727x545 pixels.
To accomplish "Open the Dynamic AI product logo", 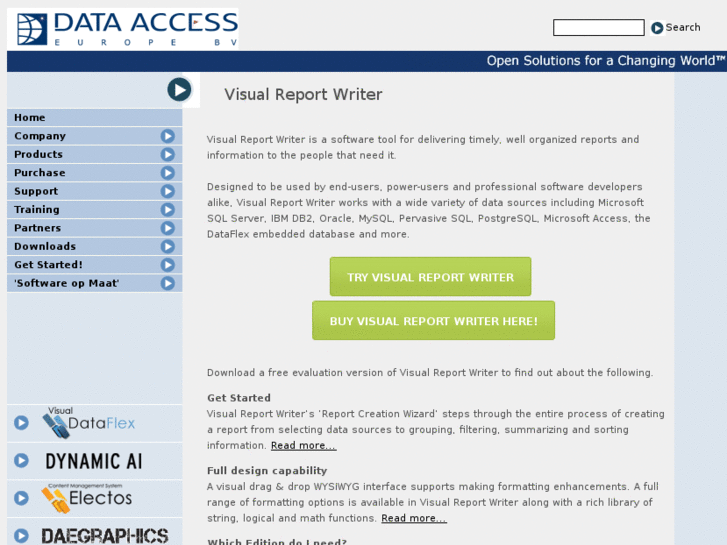I will (x=94, y=461).
